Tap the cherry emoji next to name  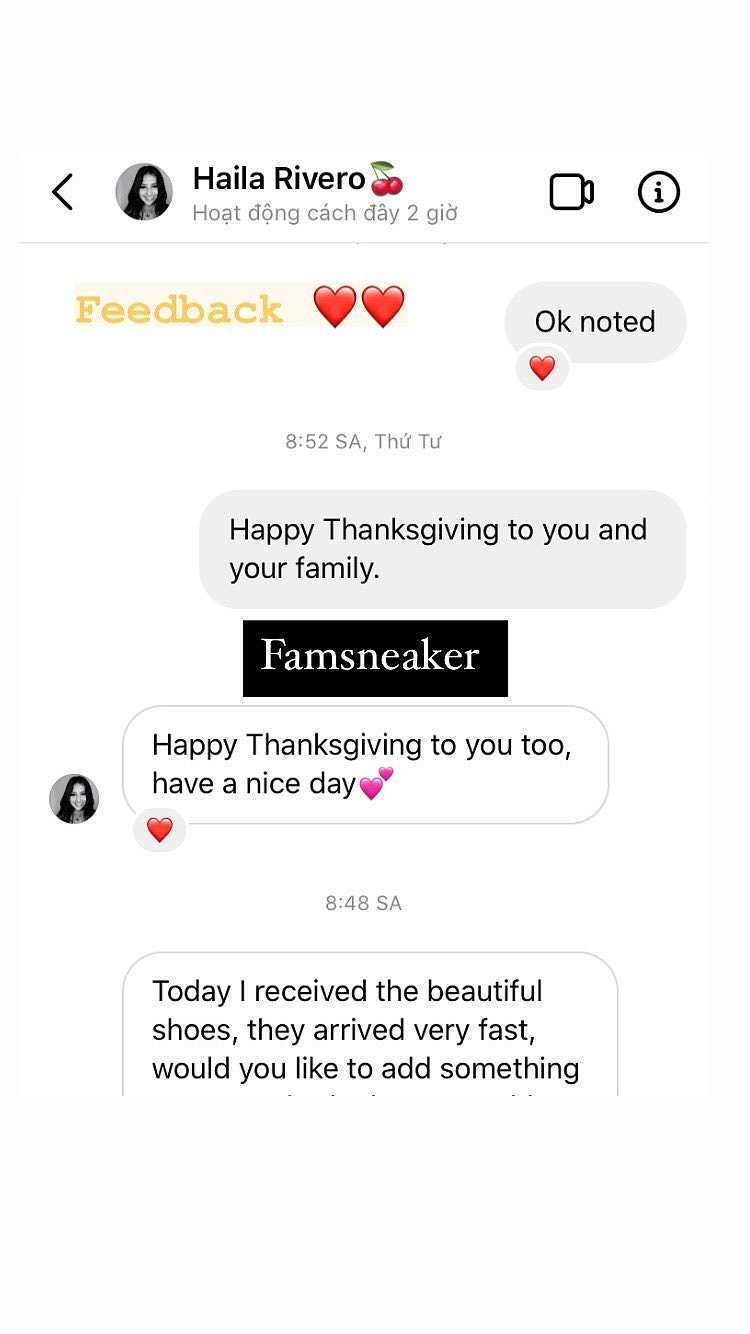pyautogui.click(x=387, y=178)
